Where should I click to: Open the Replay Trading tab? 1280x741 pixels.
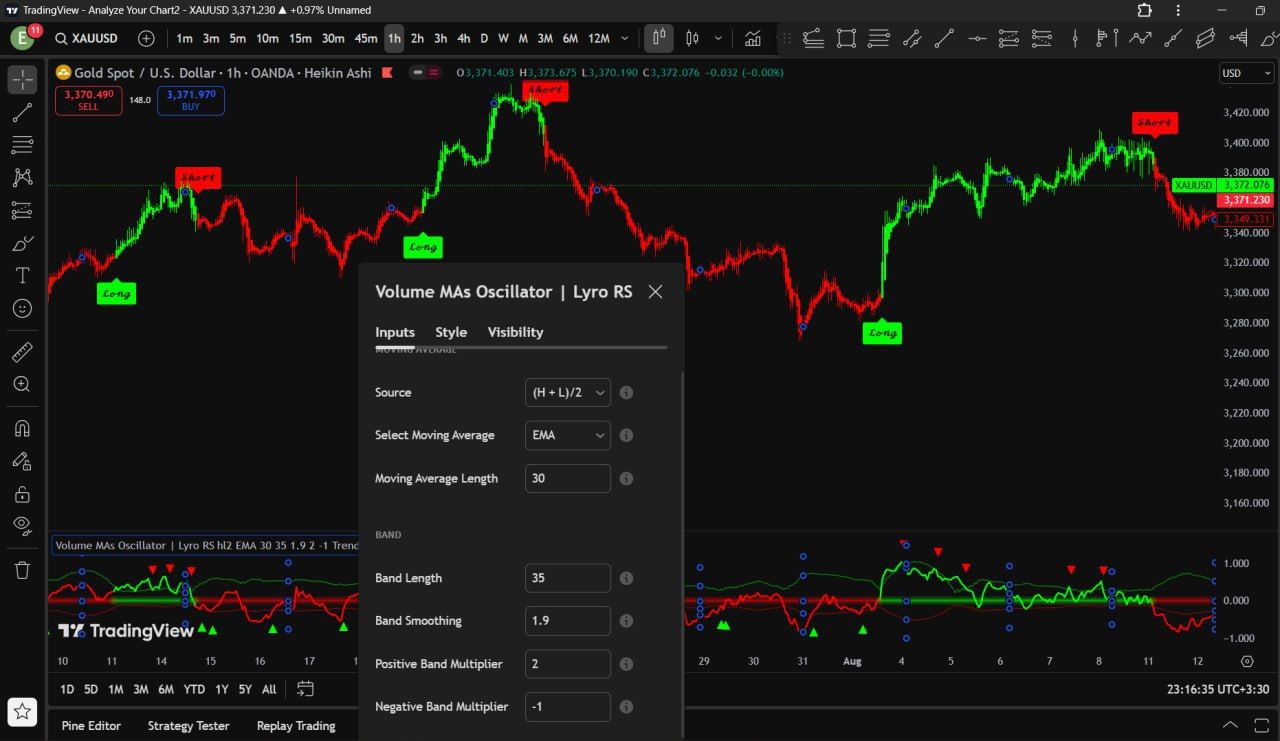tap(296, 726)
